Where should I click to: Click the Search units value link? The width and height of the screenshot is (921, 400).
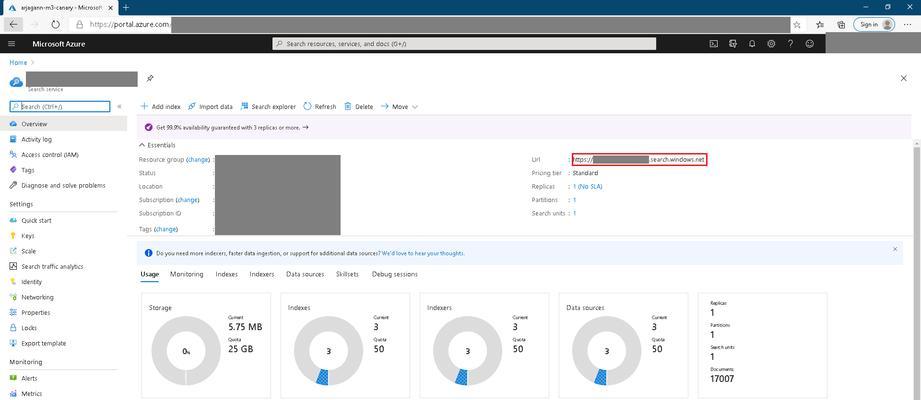coord(574,214)
